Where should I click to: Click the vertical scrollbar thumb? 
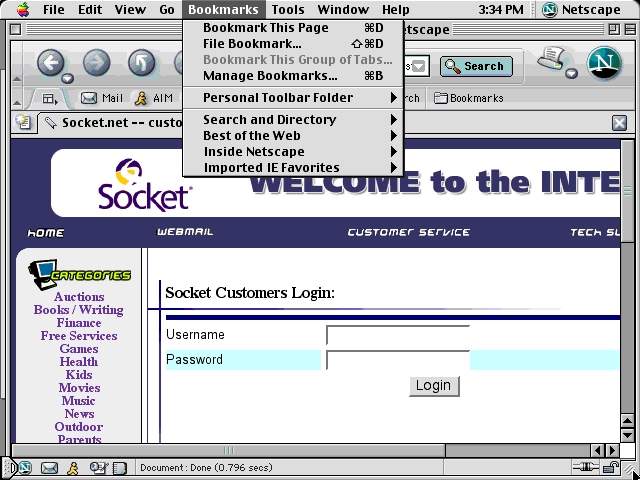coord(627,191)
